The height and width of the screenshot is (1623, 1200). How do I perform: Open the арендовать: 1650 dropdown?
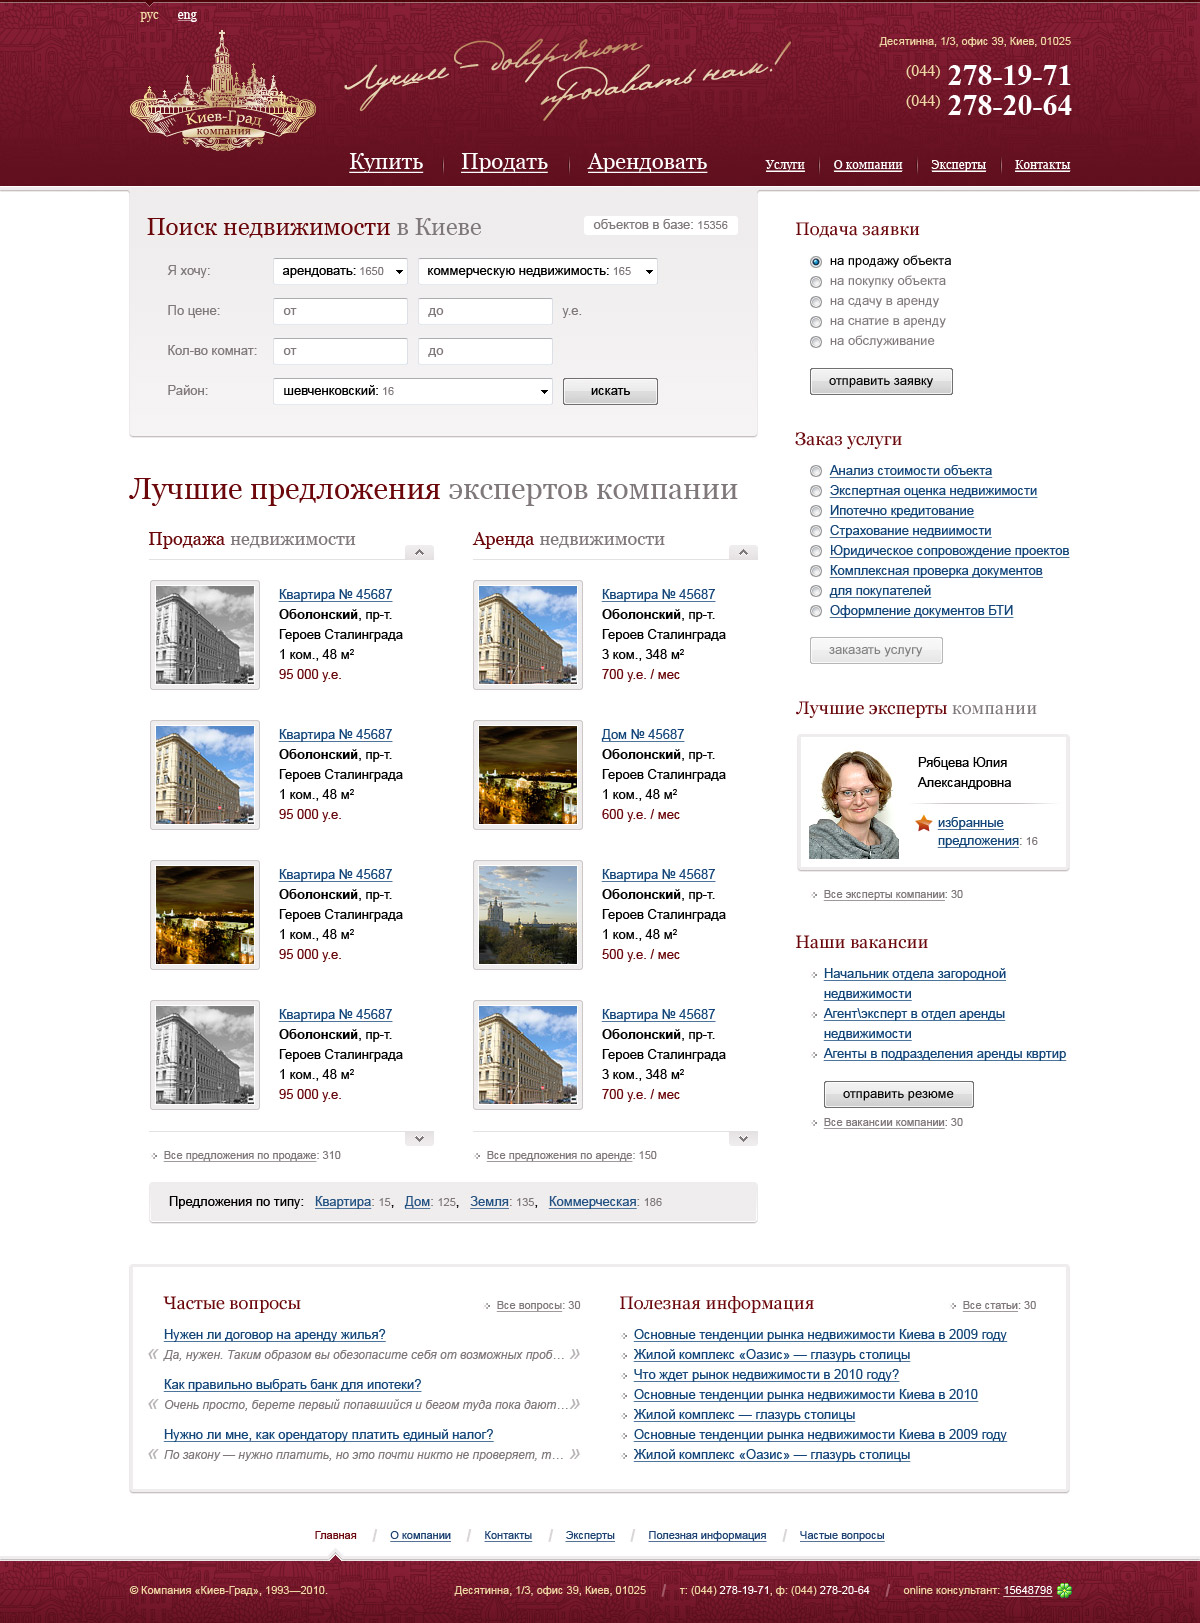(x=340, y=271)
